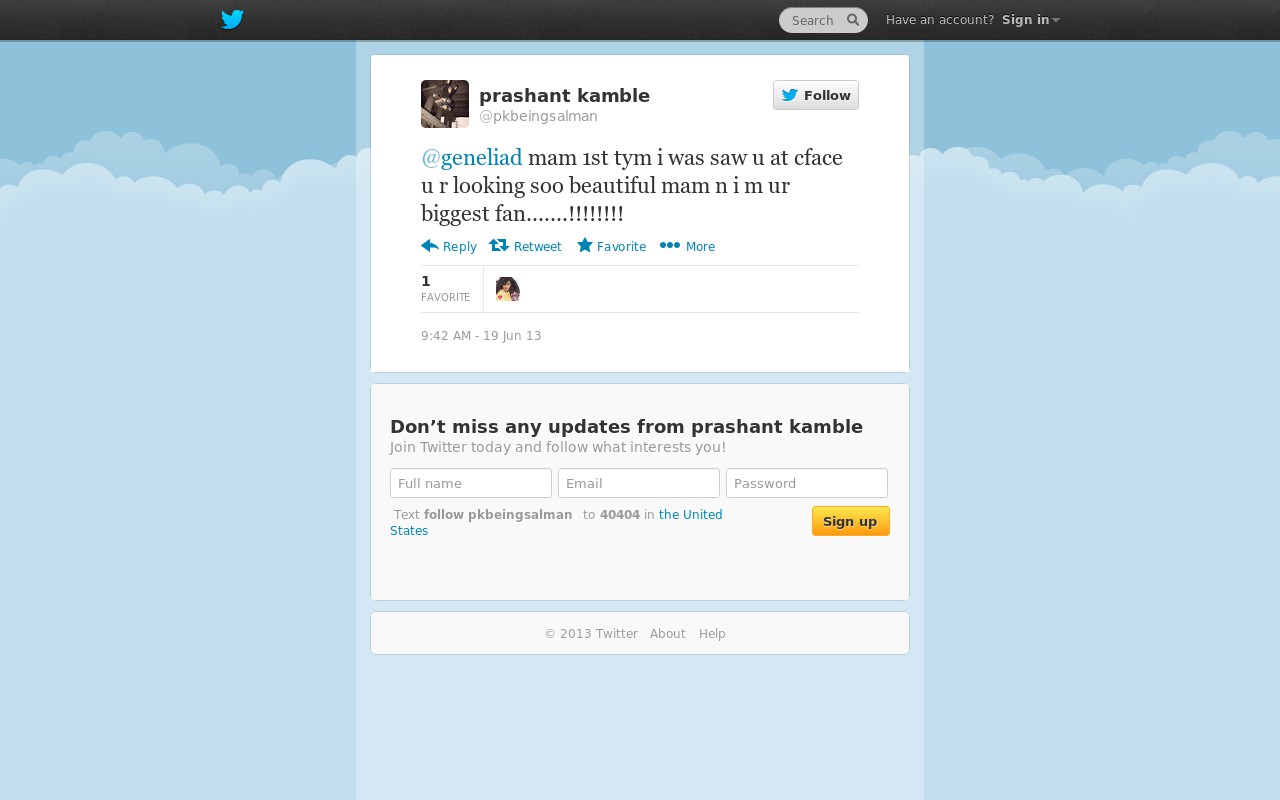Click the Sign up button
The image size is (1280, 800).
pos(851,521)
